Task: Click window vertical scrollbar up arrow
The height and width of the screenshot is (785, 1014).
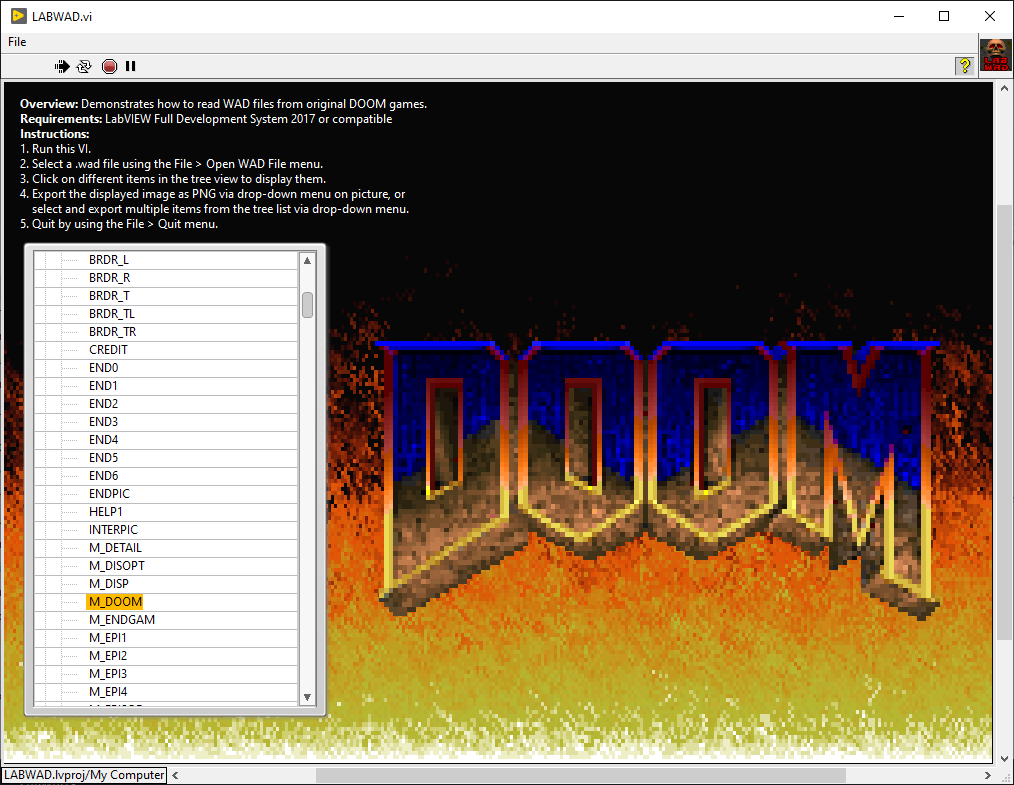Action: [x=1004, y=88]
